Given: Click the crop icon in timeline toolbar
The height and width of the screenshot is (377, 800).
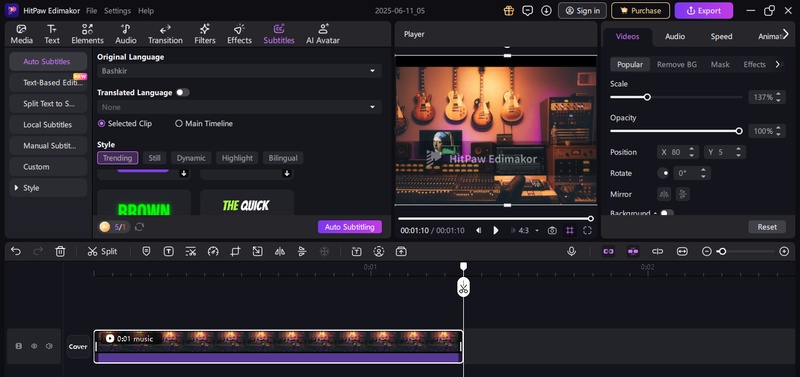Looking at the screenshot, I should (235, 251).
